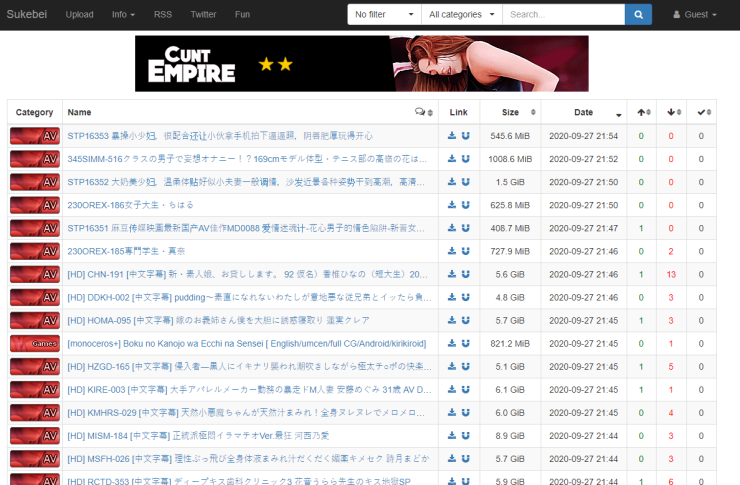
Task: Open the RSS feed link
Action: tap(163, 15)
